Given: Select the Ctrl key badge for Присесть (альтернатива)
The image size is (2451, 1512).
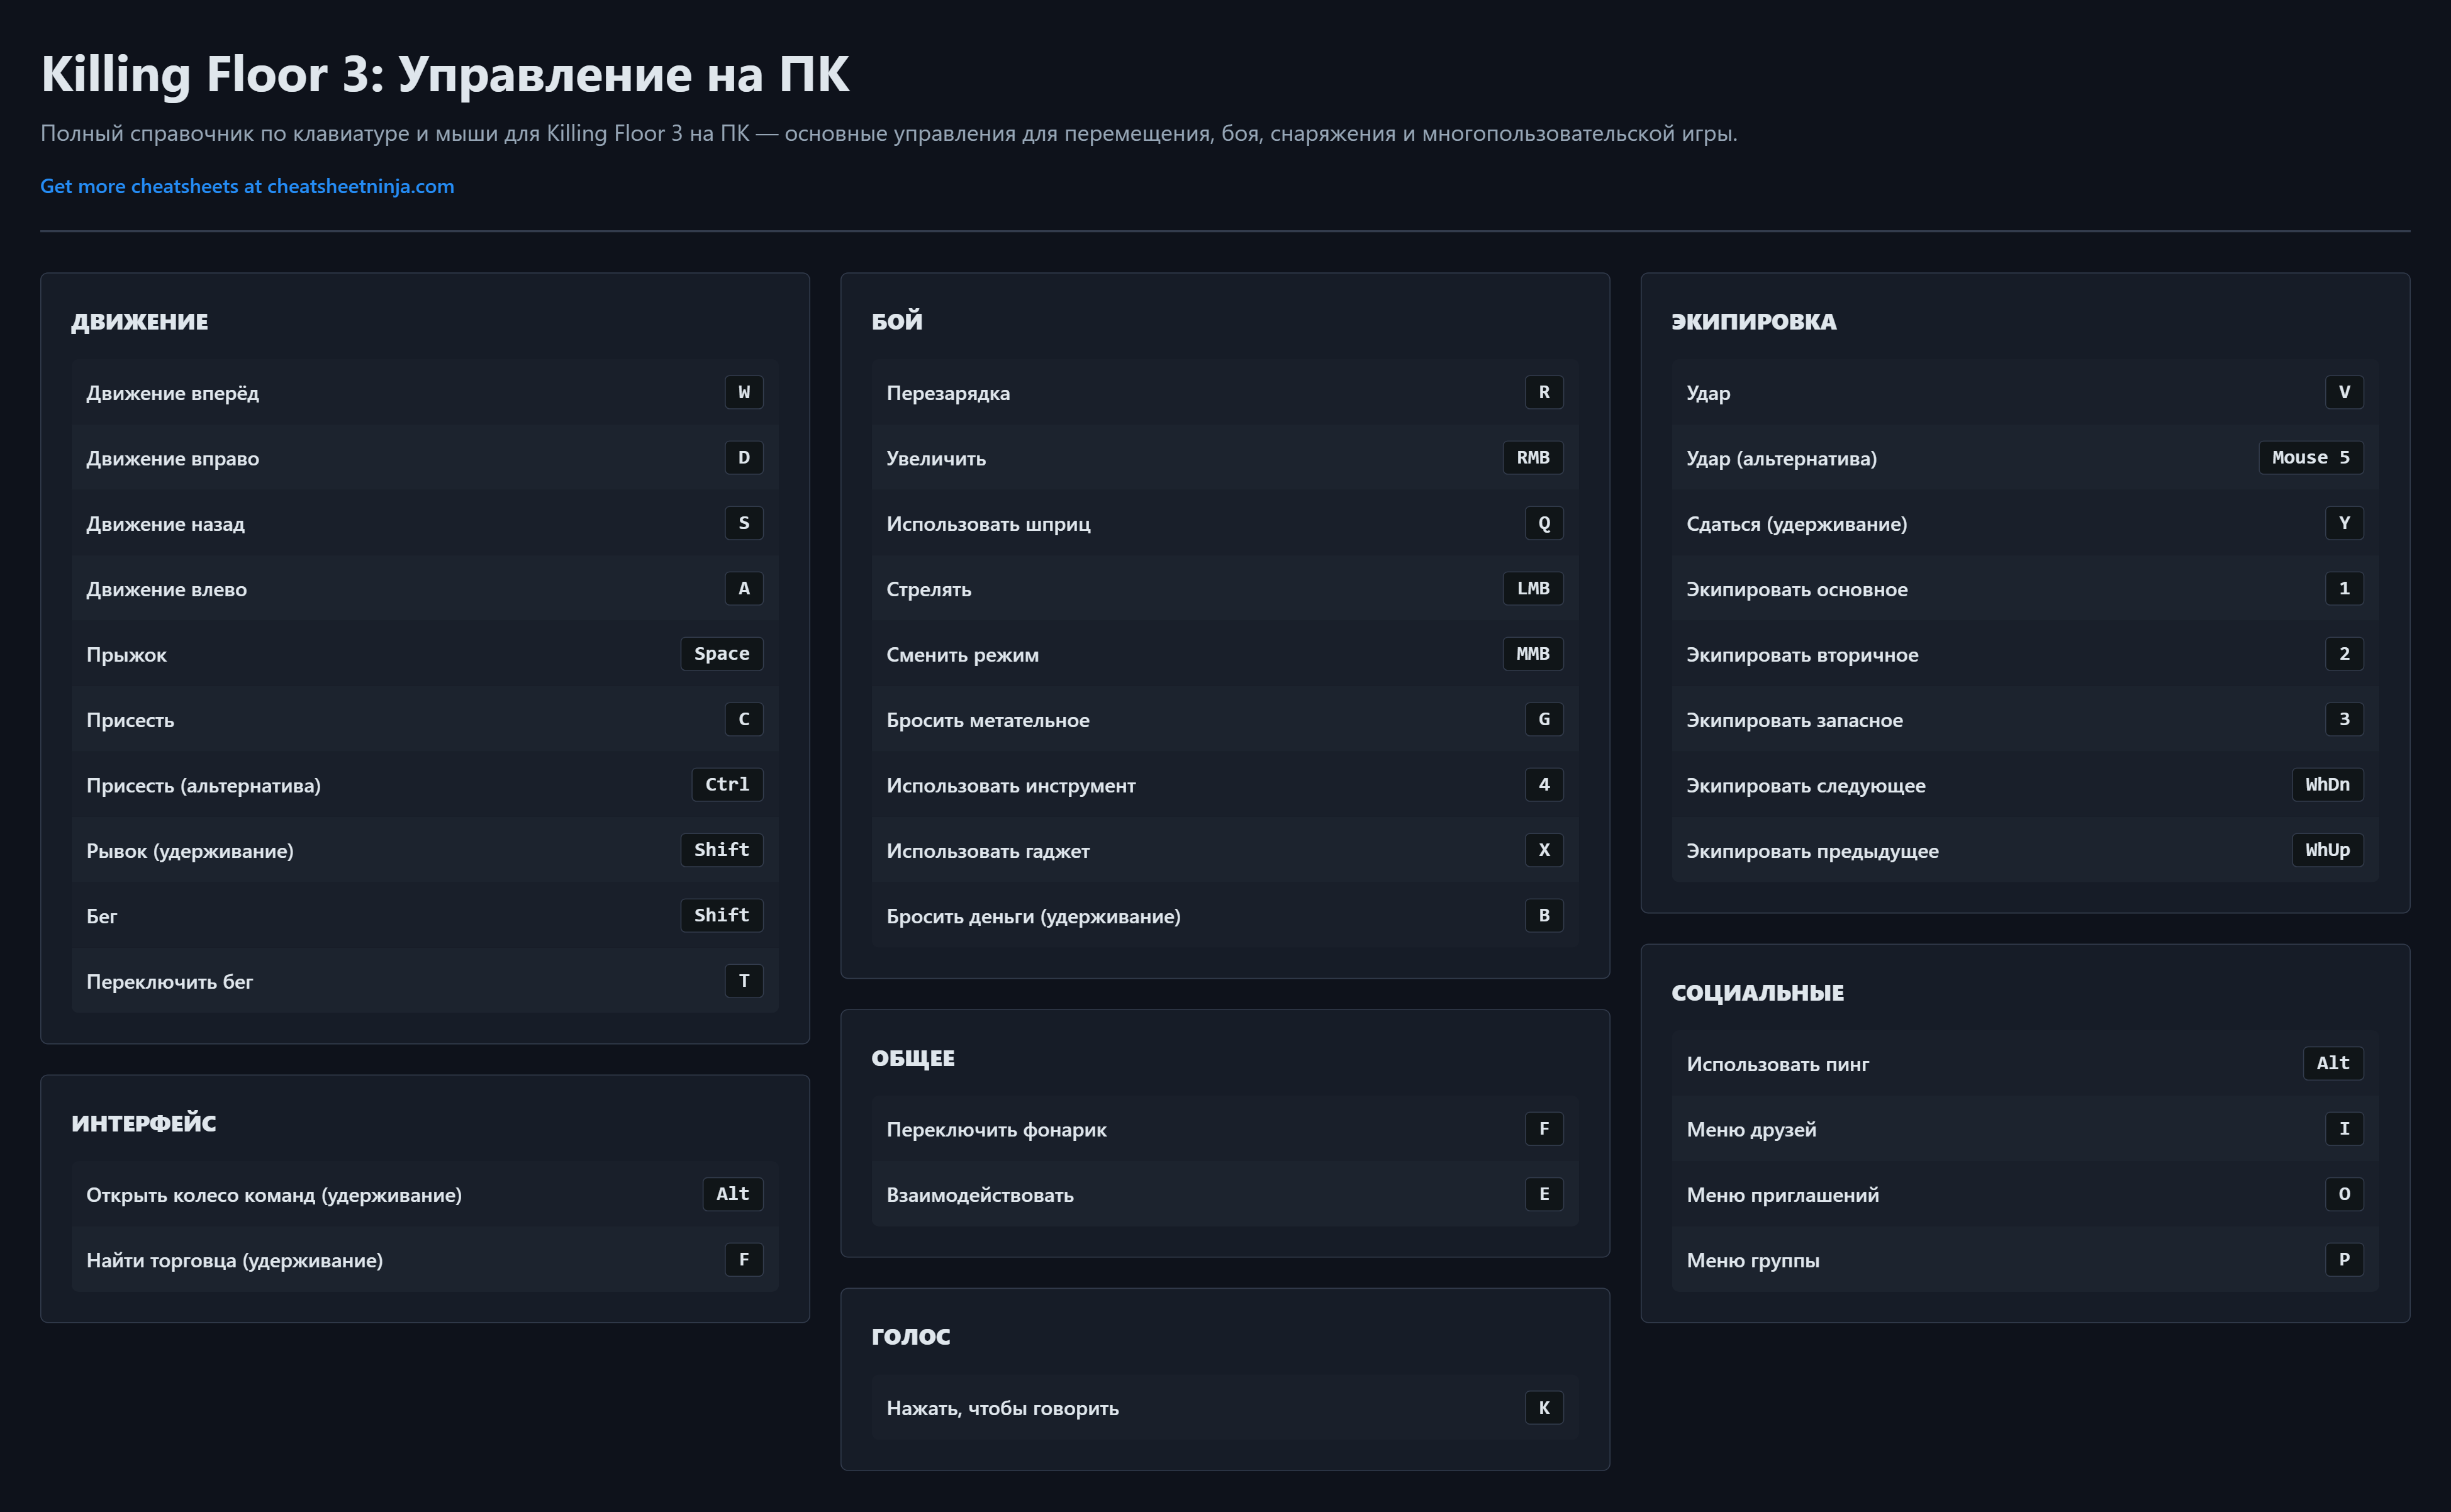Looking at the screenshot, I should [727, 785].
